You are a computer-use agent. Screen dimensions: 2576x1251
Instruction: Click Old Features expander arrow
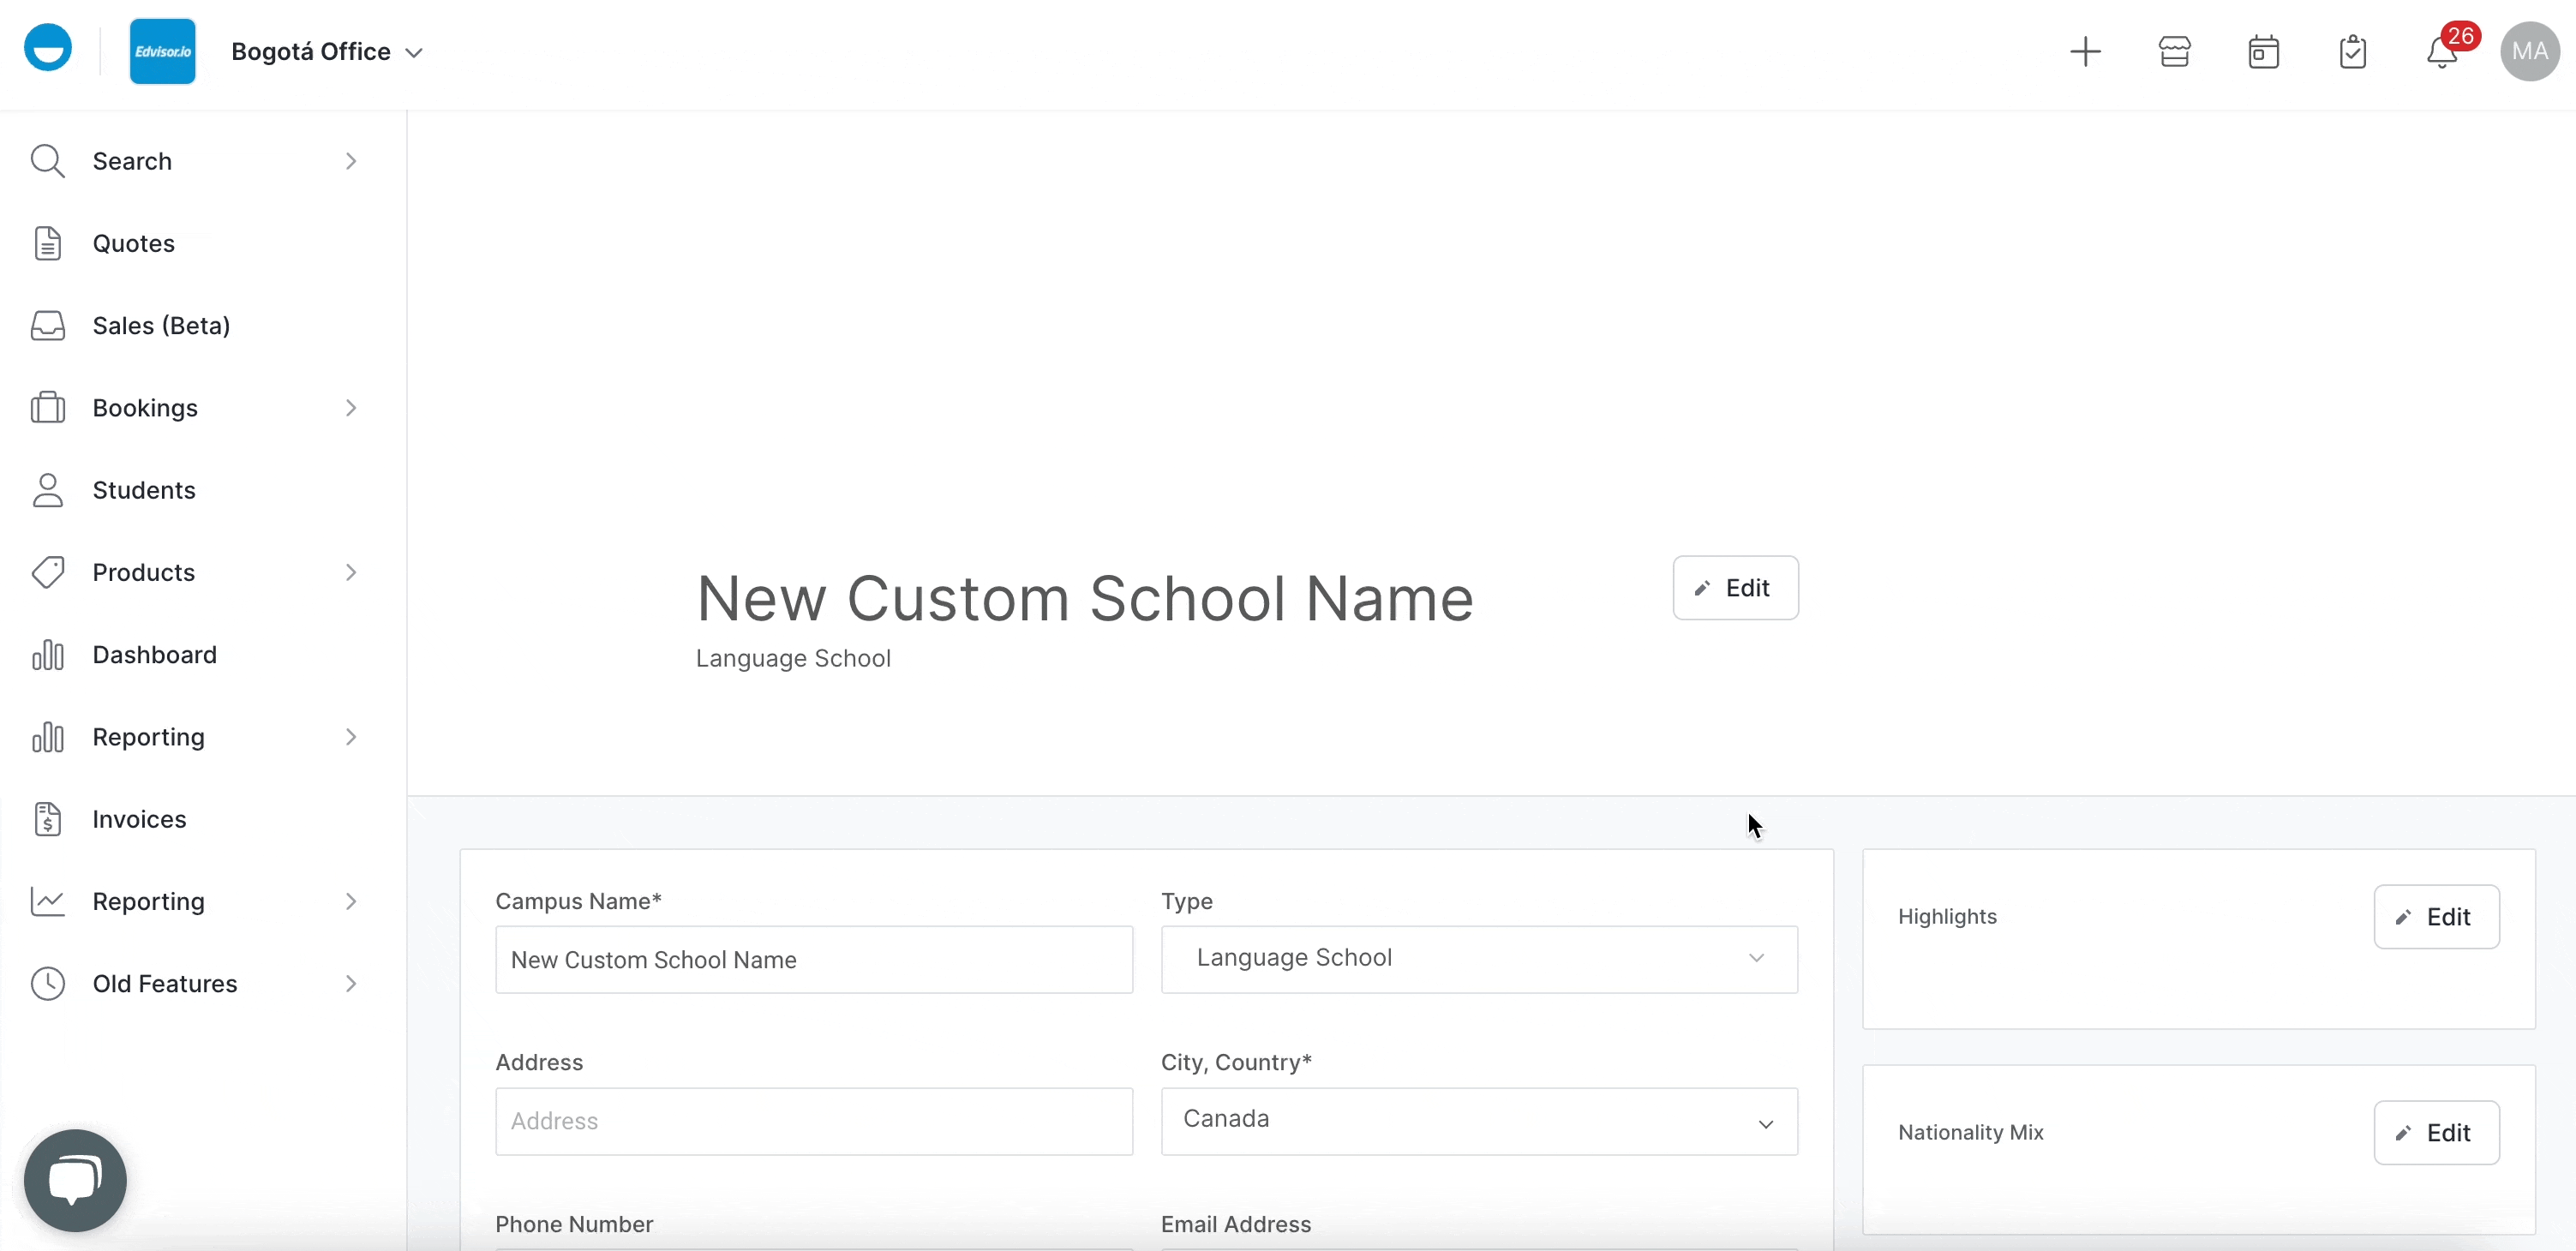(351, 984)
